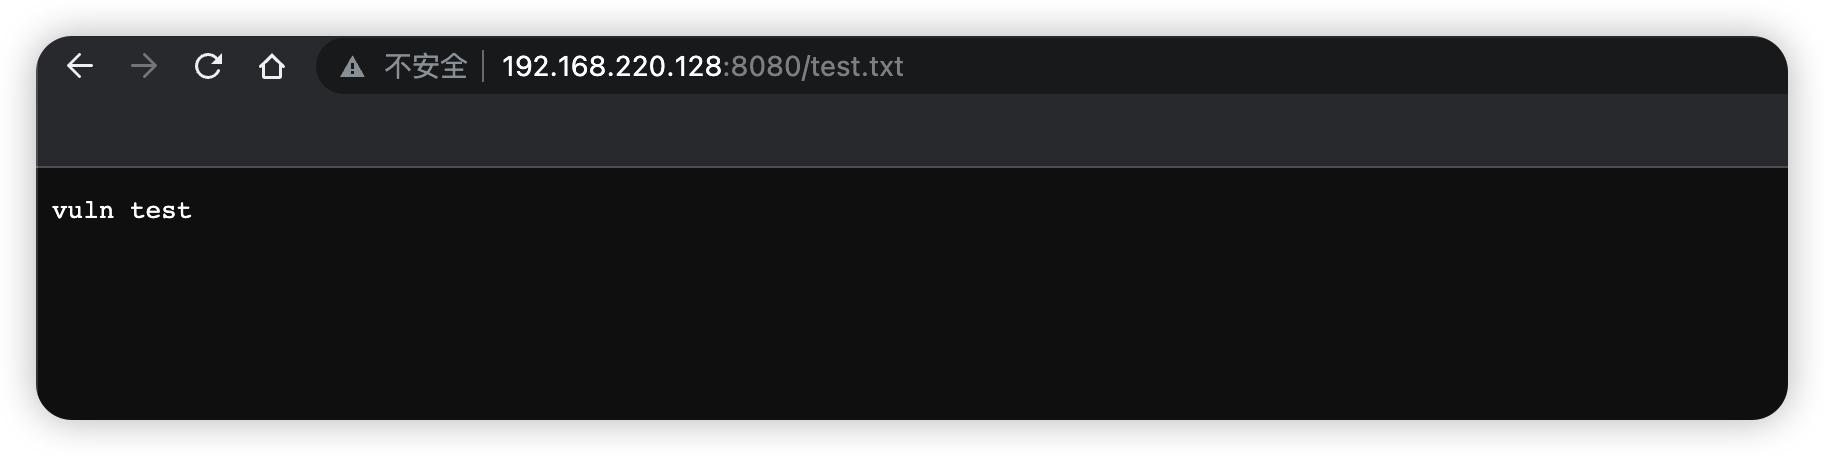This screenshot has height=456, width=1824.
Task: Click the greyed-out forward arrow button
Action: tap(144, 66)
